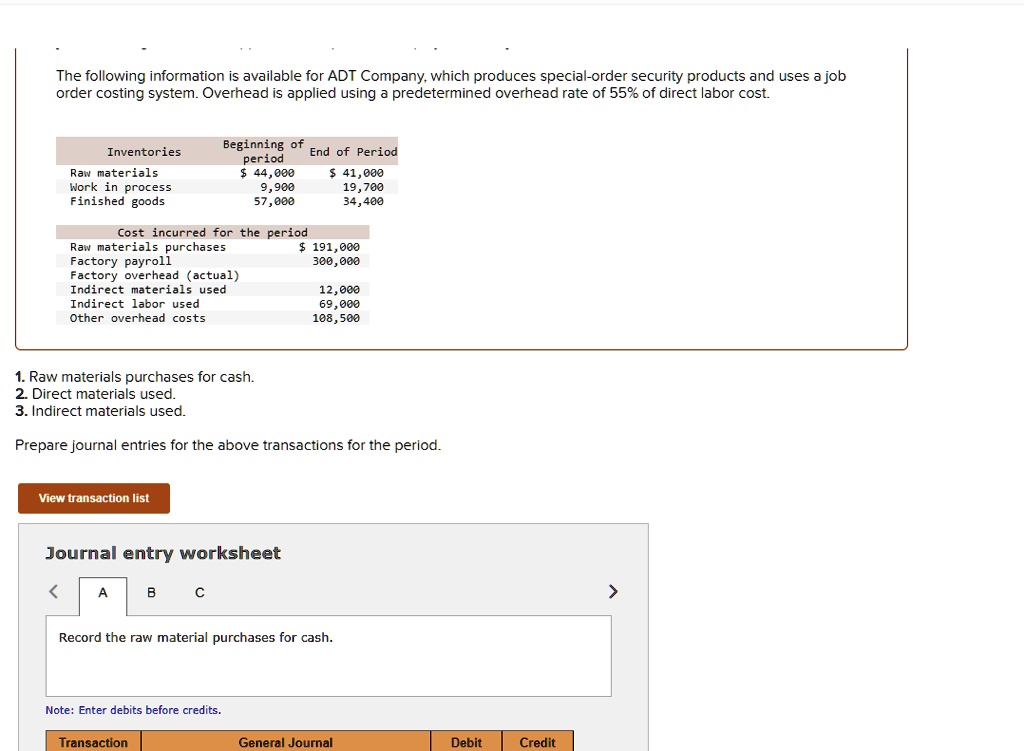Switch to tab B

pos(150,592)
